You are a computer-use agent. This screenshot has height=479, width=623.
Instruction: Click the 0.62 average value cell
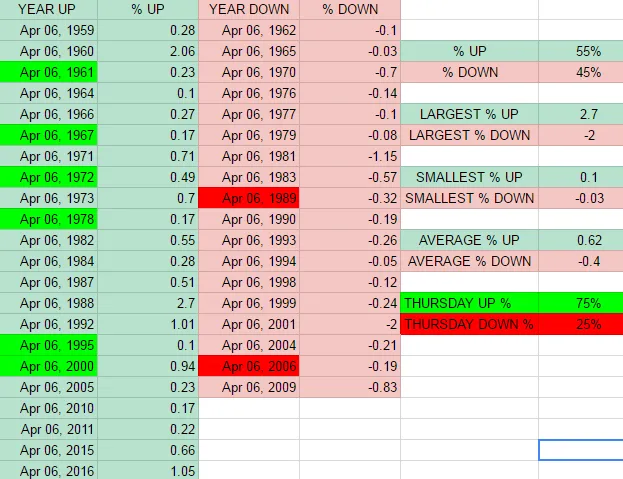pos(581,240)
